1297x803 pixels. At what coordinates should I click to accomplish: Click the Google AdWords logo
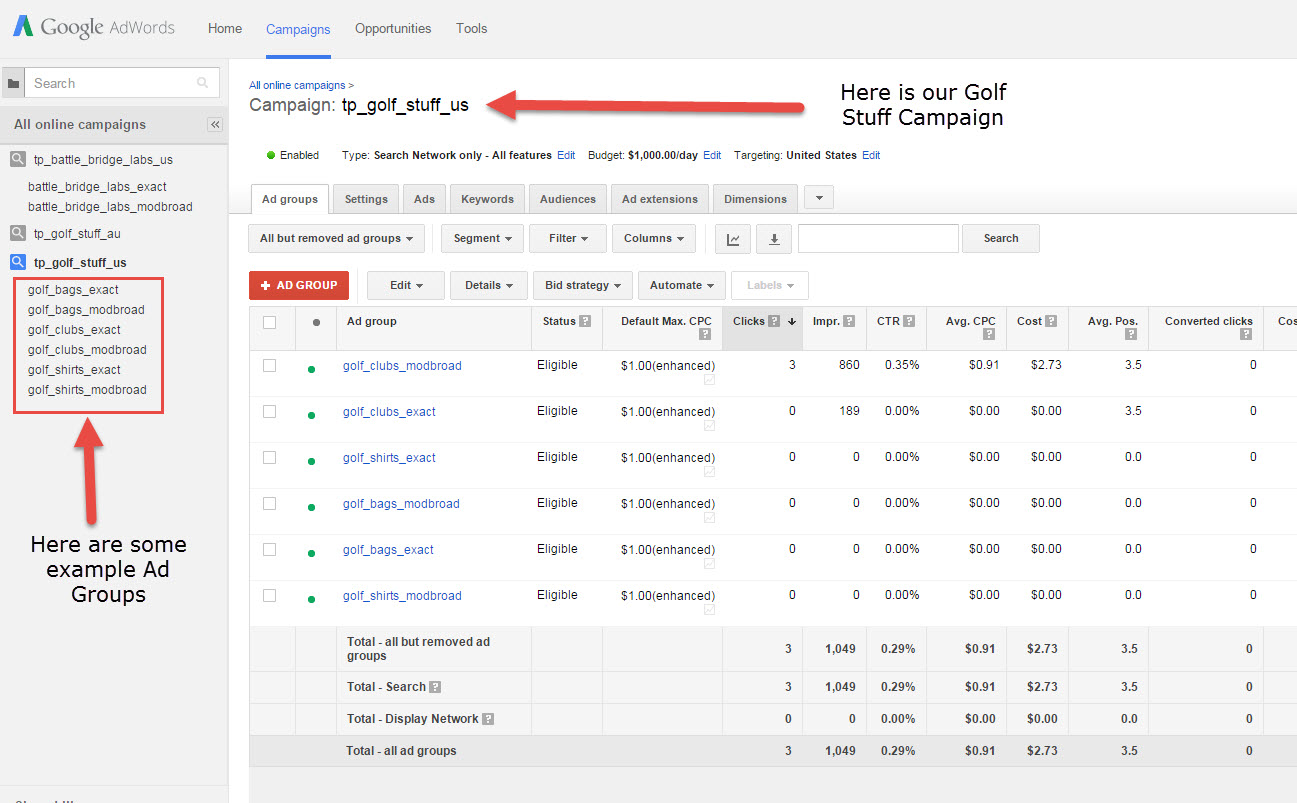[x=94, y=28]
